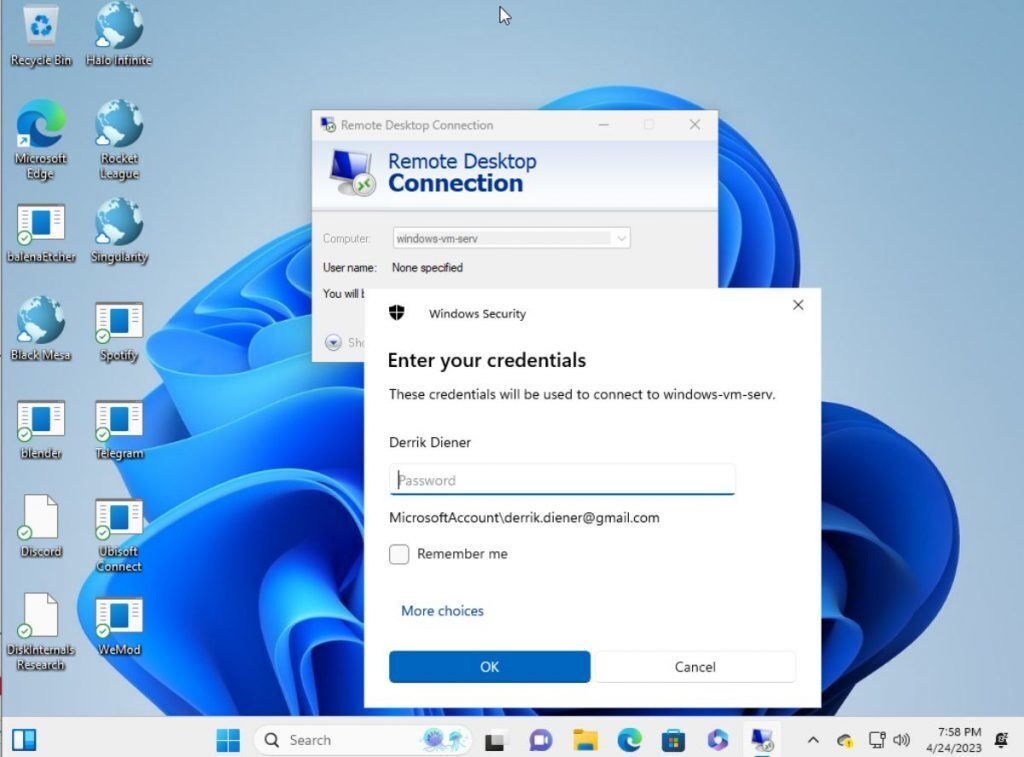This screenshot has width=1024, height=757.
Task: Open the volume control in system tray
Action: tap(902, 740)
